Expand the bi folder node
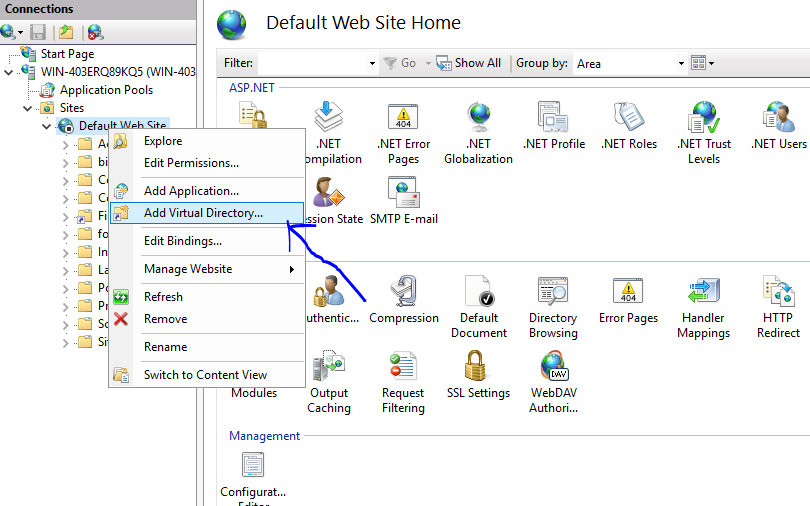The width and height of the screenshot is (810, 506). pyautogui.click(x=66, y=163)
